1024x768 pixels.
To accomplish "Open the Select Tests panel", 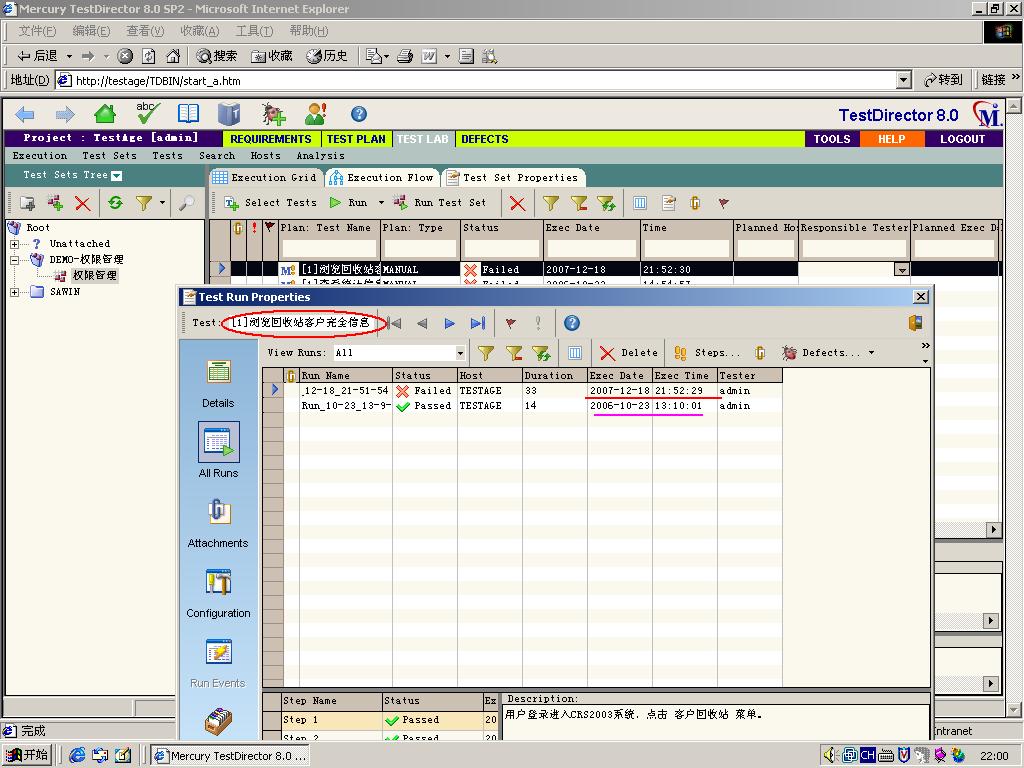I will (270, 203).
